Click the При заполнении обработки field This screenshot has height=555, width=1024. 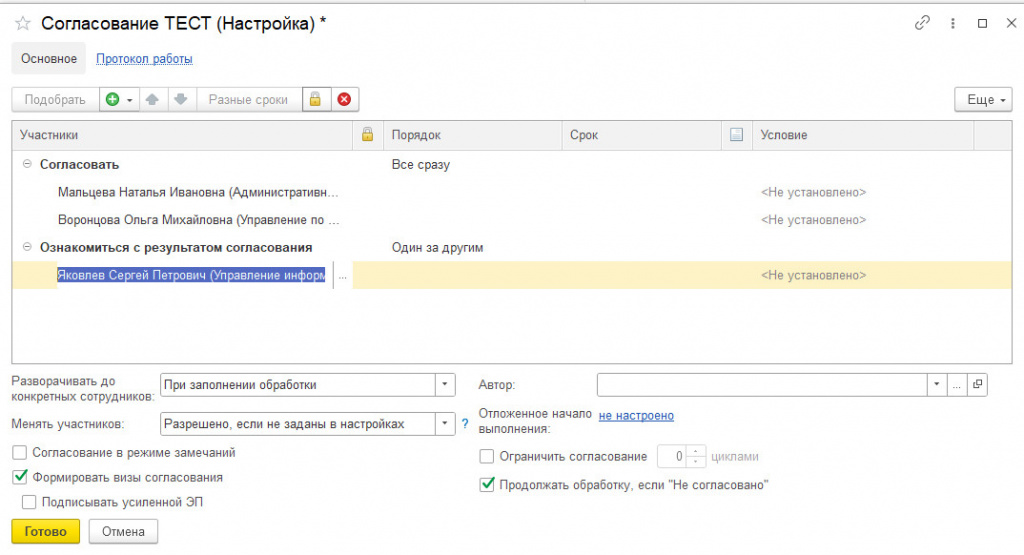[298, 385]
